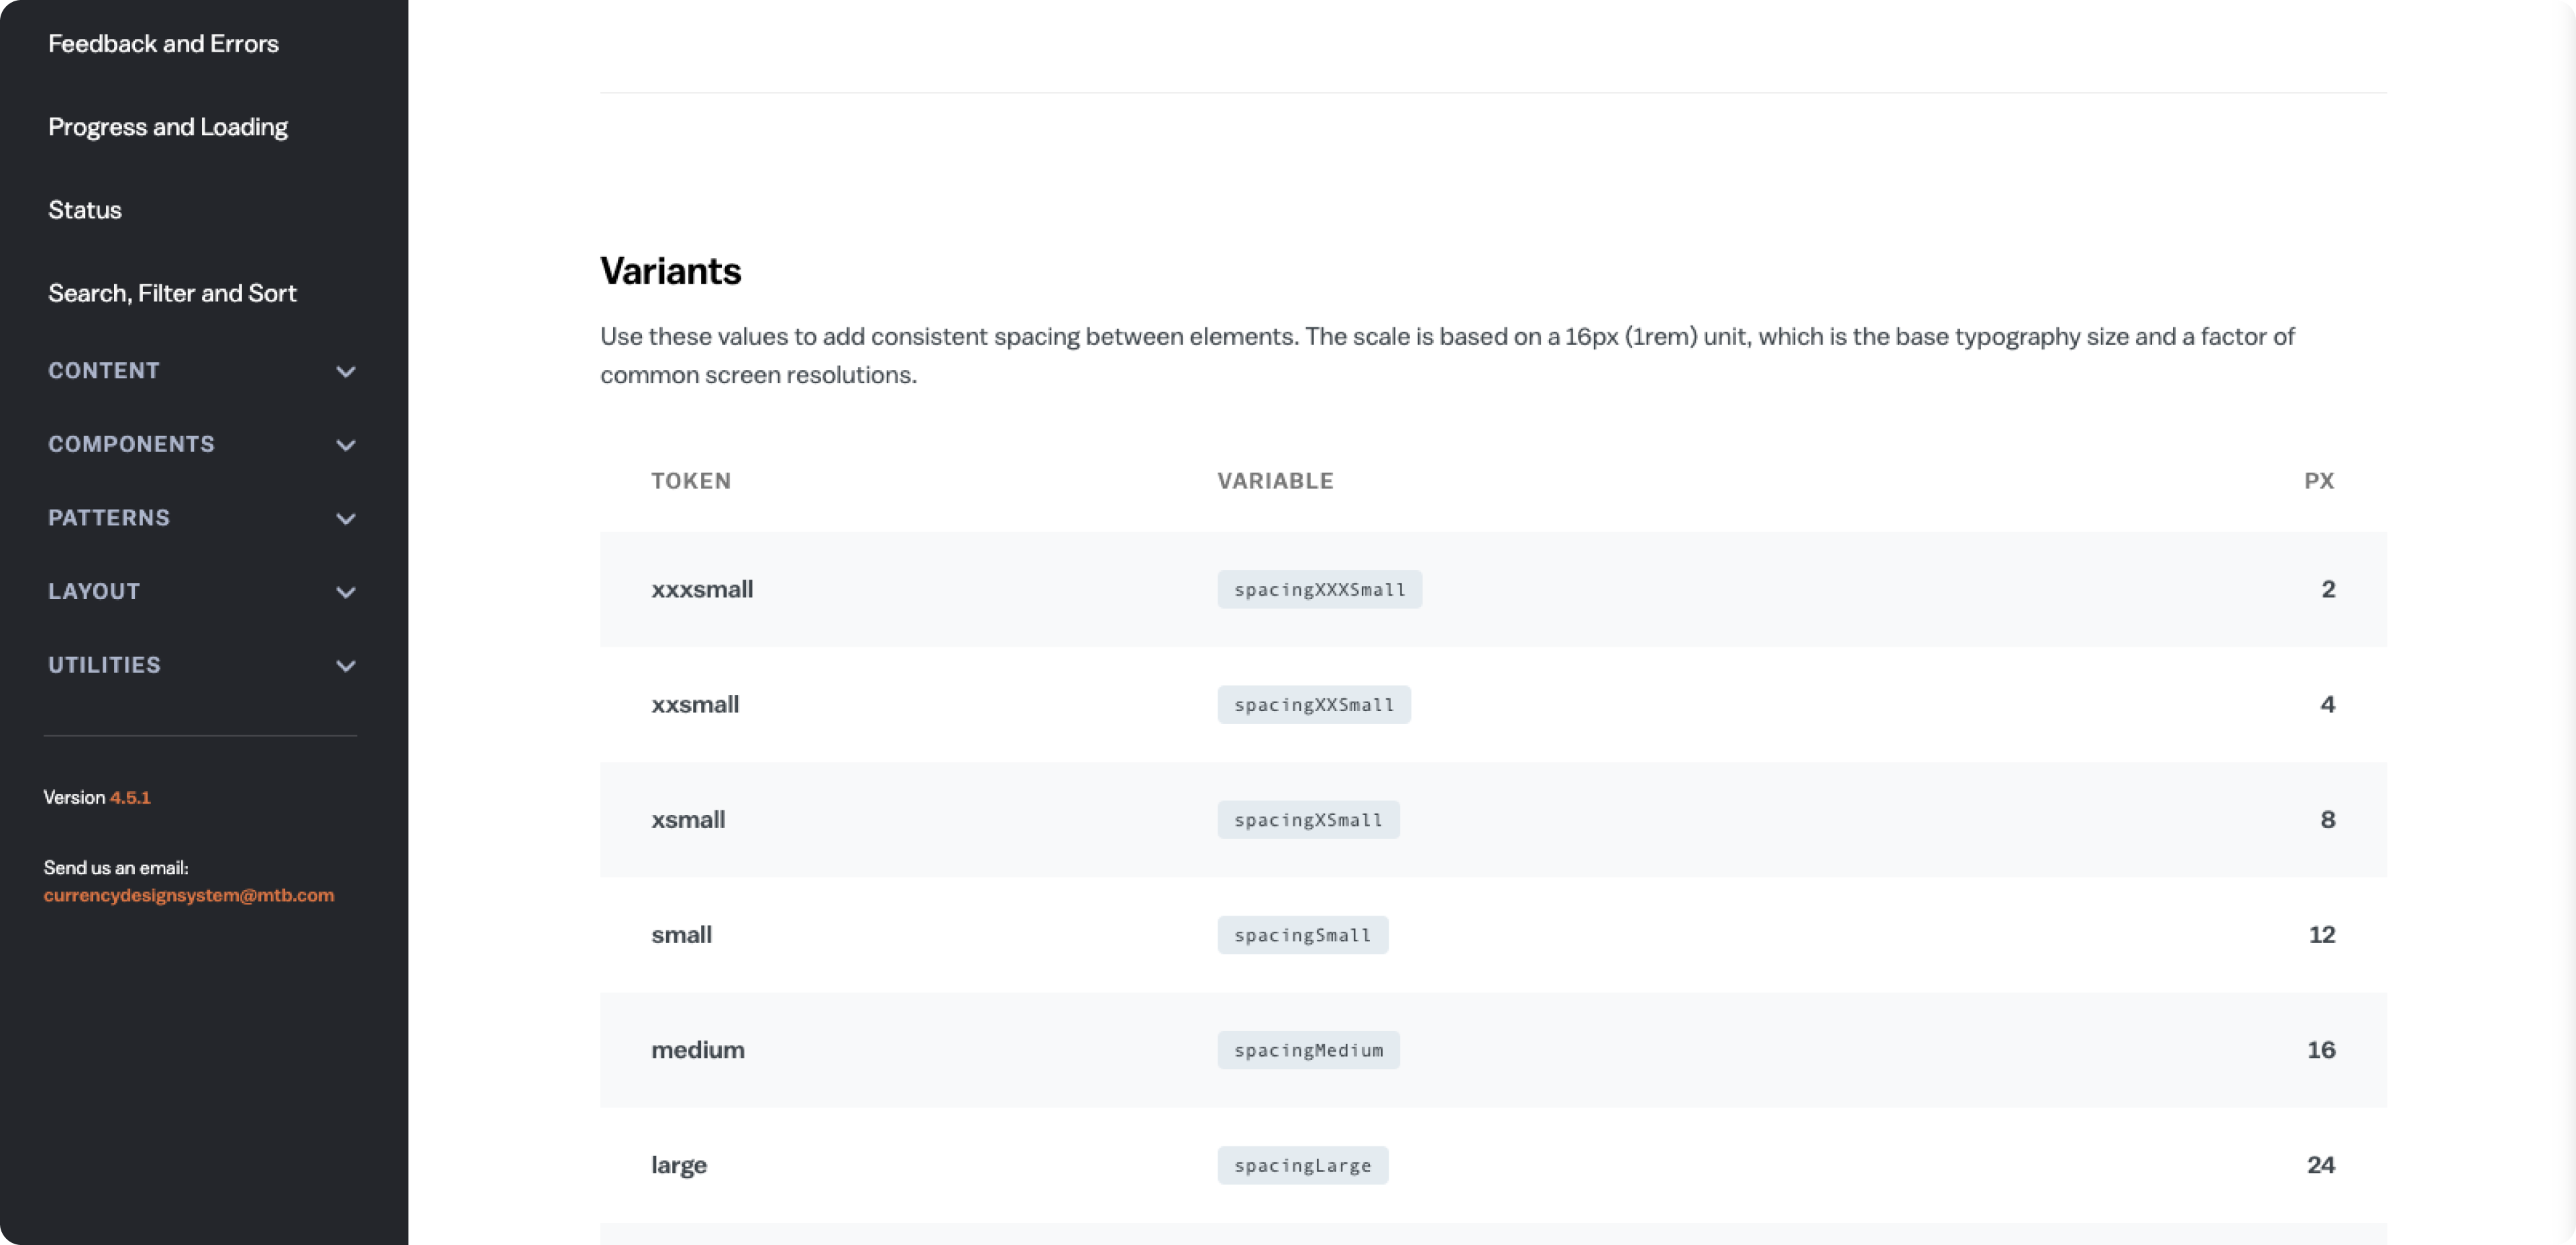Expand the CONTENT section chevron
Viewport: 2576px width, 1245px height.
pyautogui.click(x=345, y=372)
